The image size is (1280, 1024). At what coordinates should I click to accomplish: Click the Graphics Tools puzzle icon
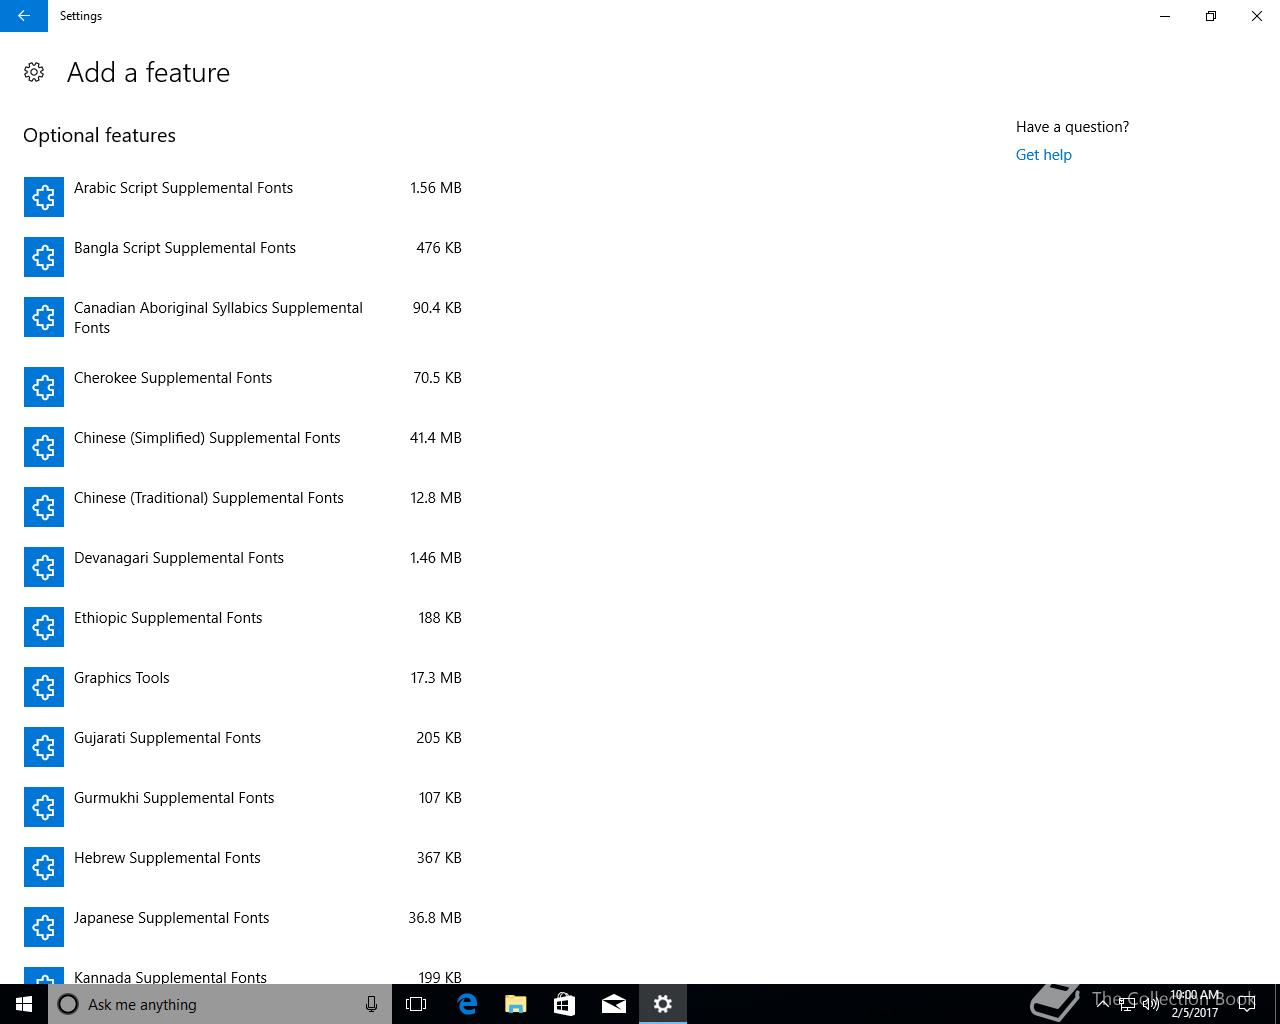44,687
